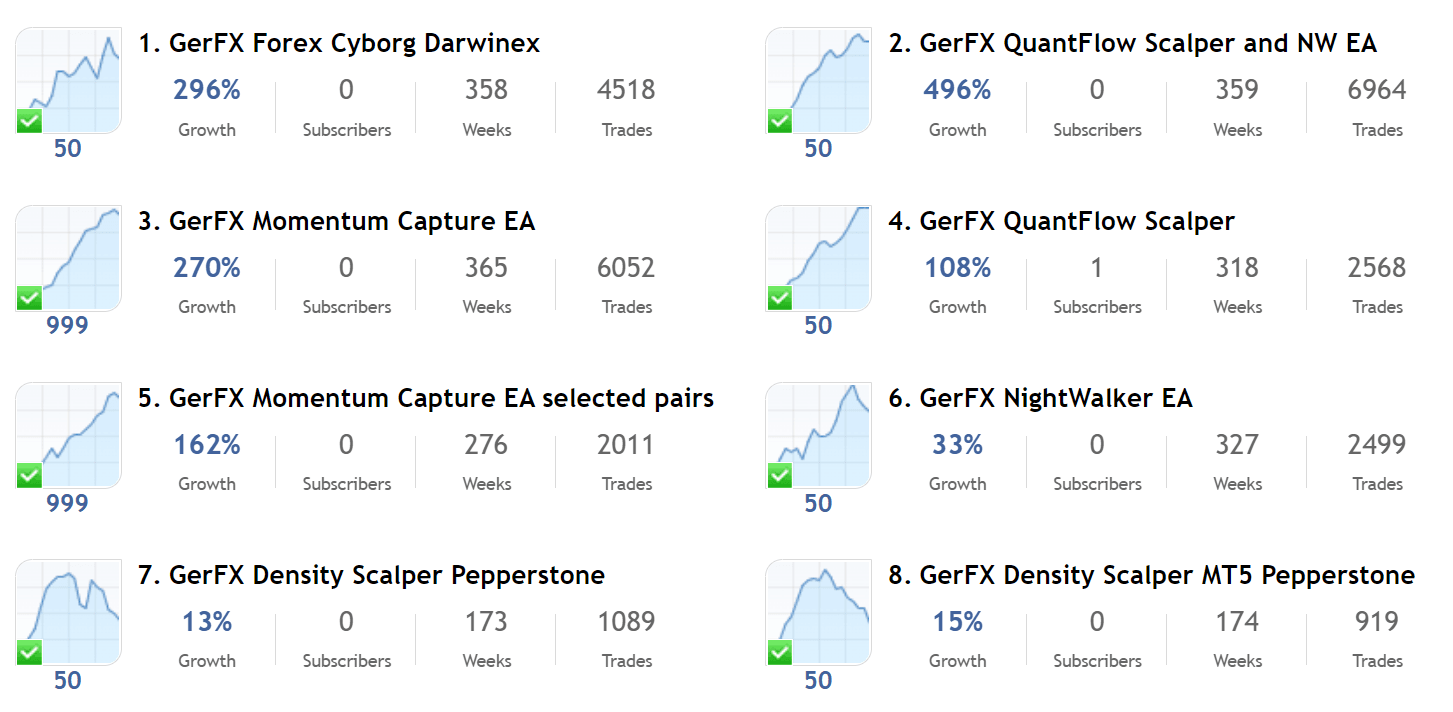Click growth chart thumbnail of Forex Cyborg Darwinex
Image resolution: width=1453 pixels, height=712 pixels.
[x=68, y=80]
